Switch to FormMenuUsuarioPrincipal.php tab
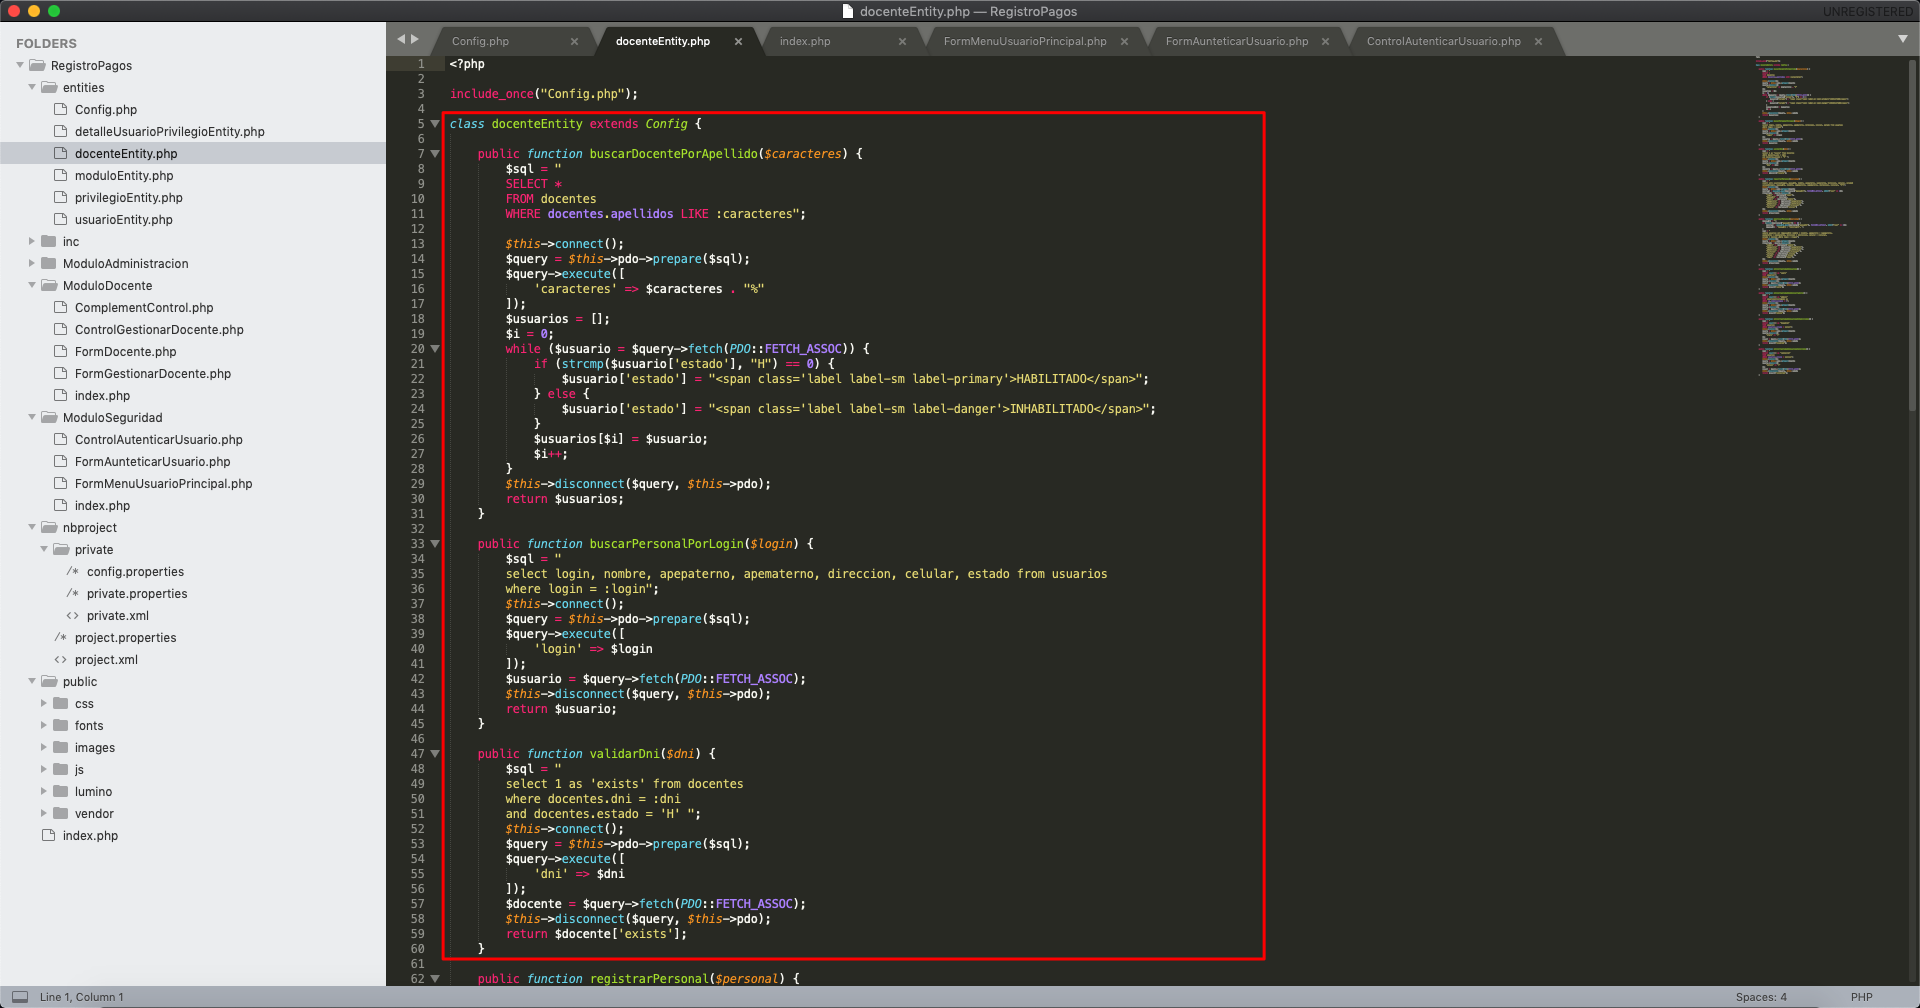The width and height of the screenshot is (1920, 1008). coord(1024,42)
